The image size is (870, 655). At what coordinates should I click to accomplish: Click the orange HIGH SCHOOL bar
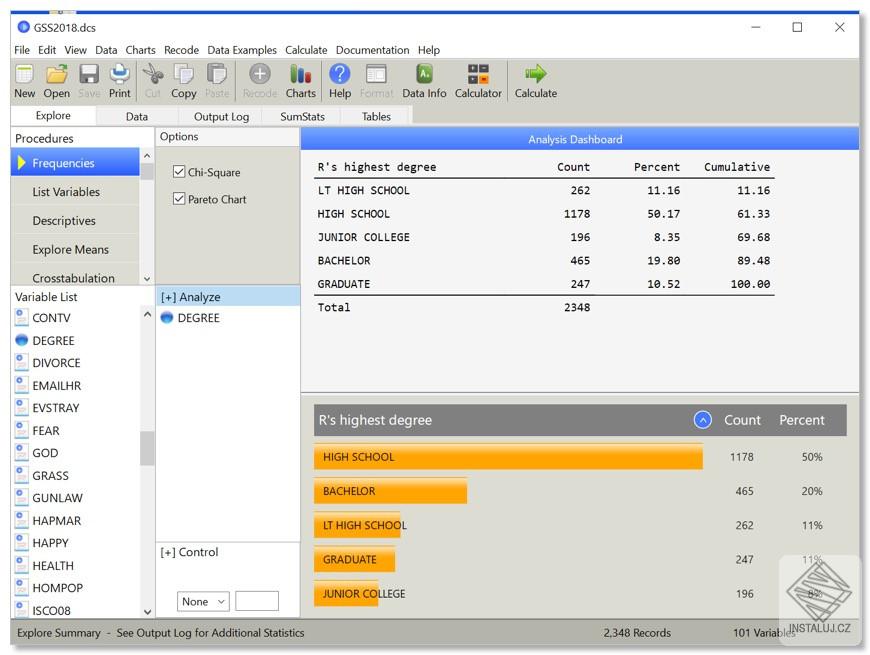click(x=507, y=457)
